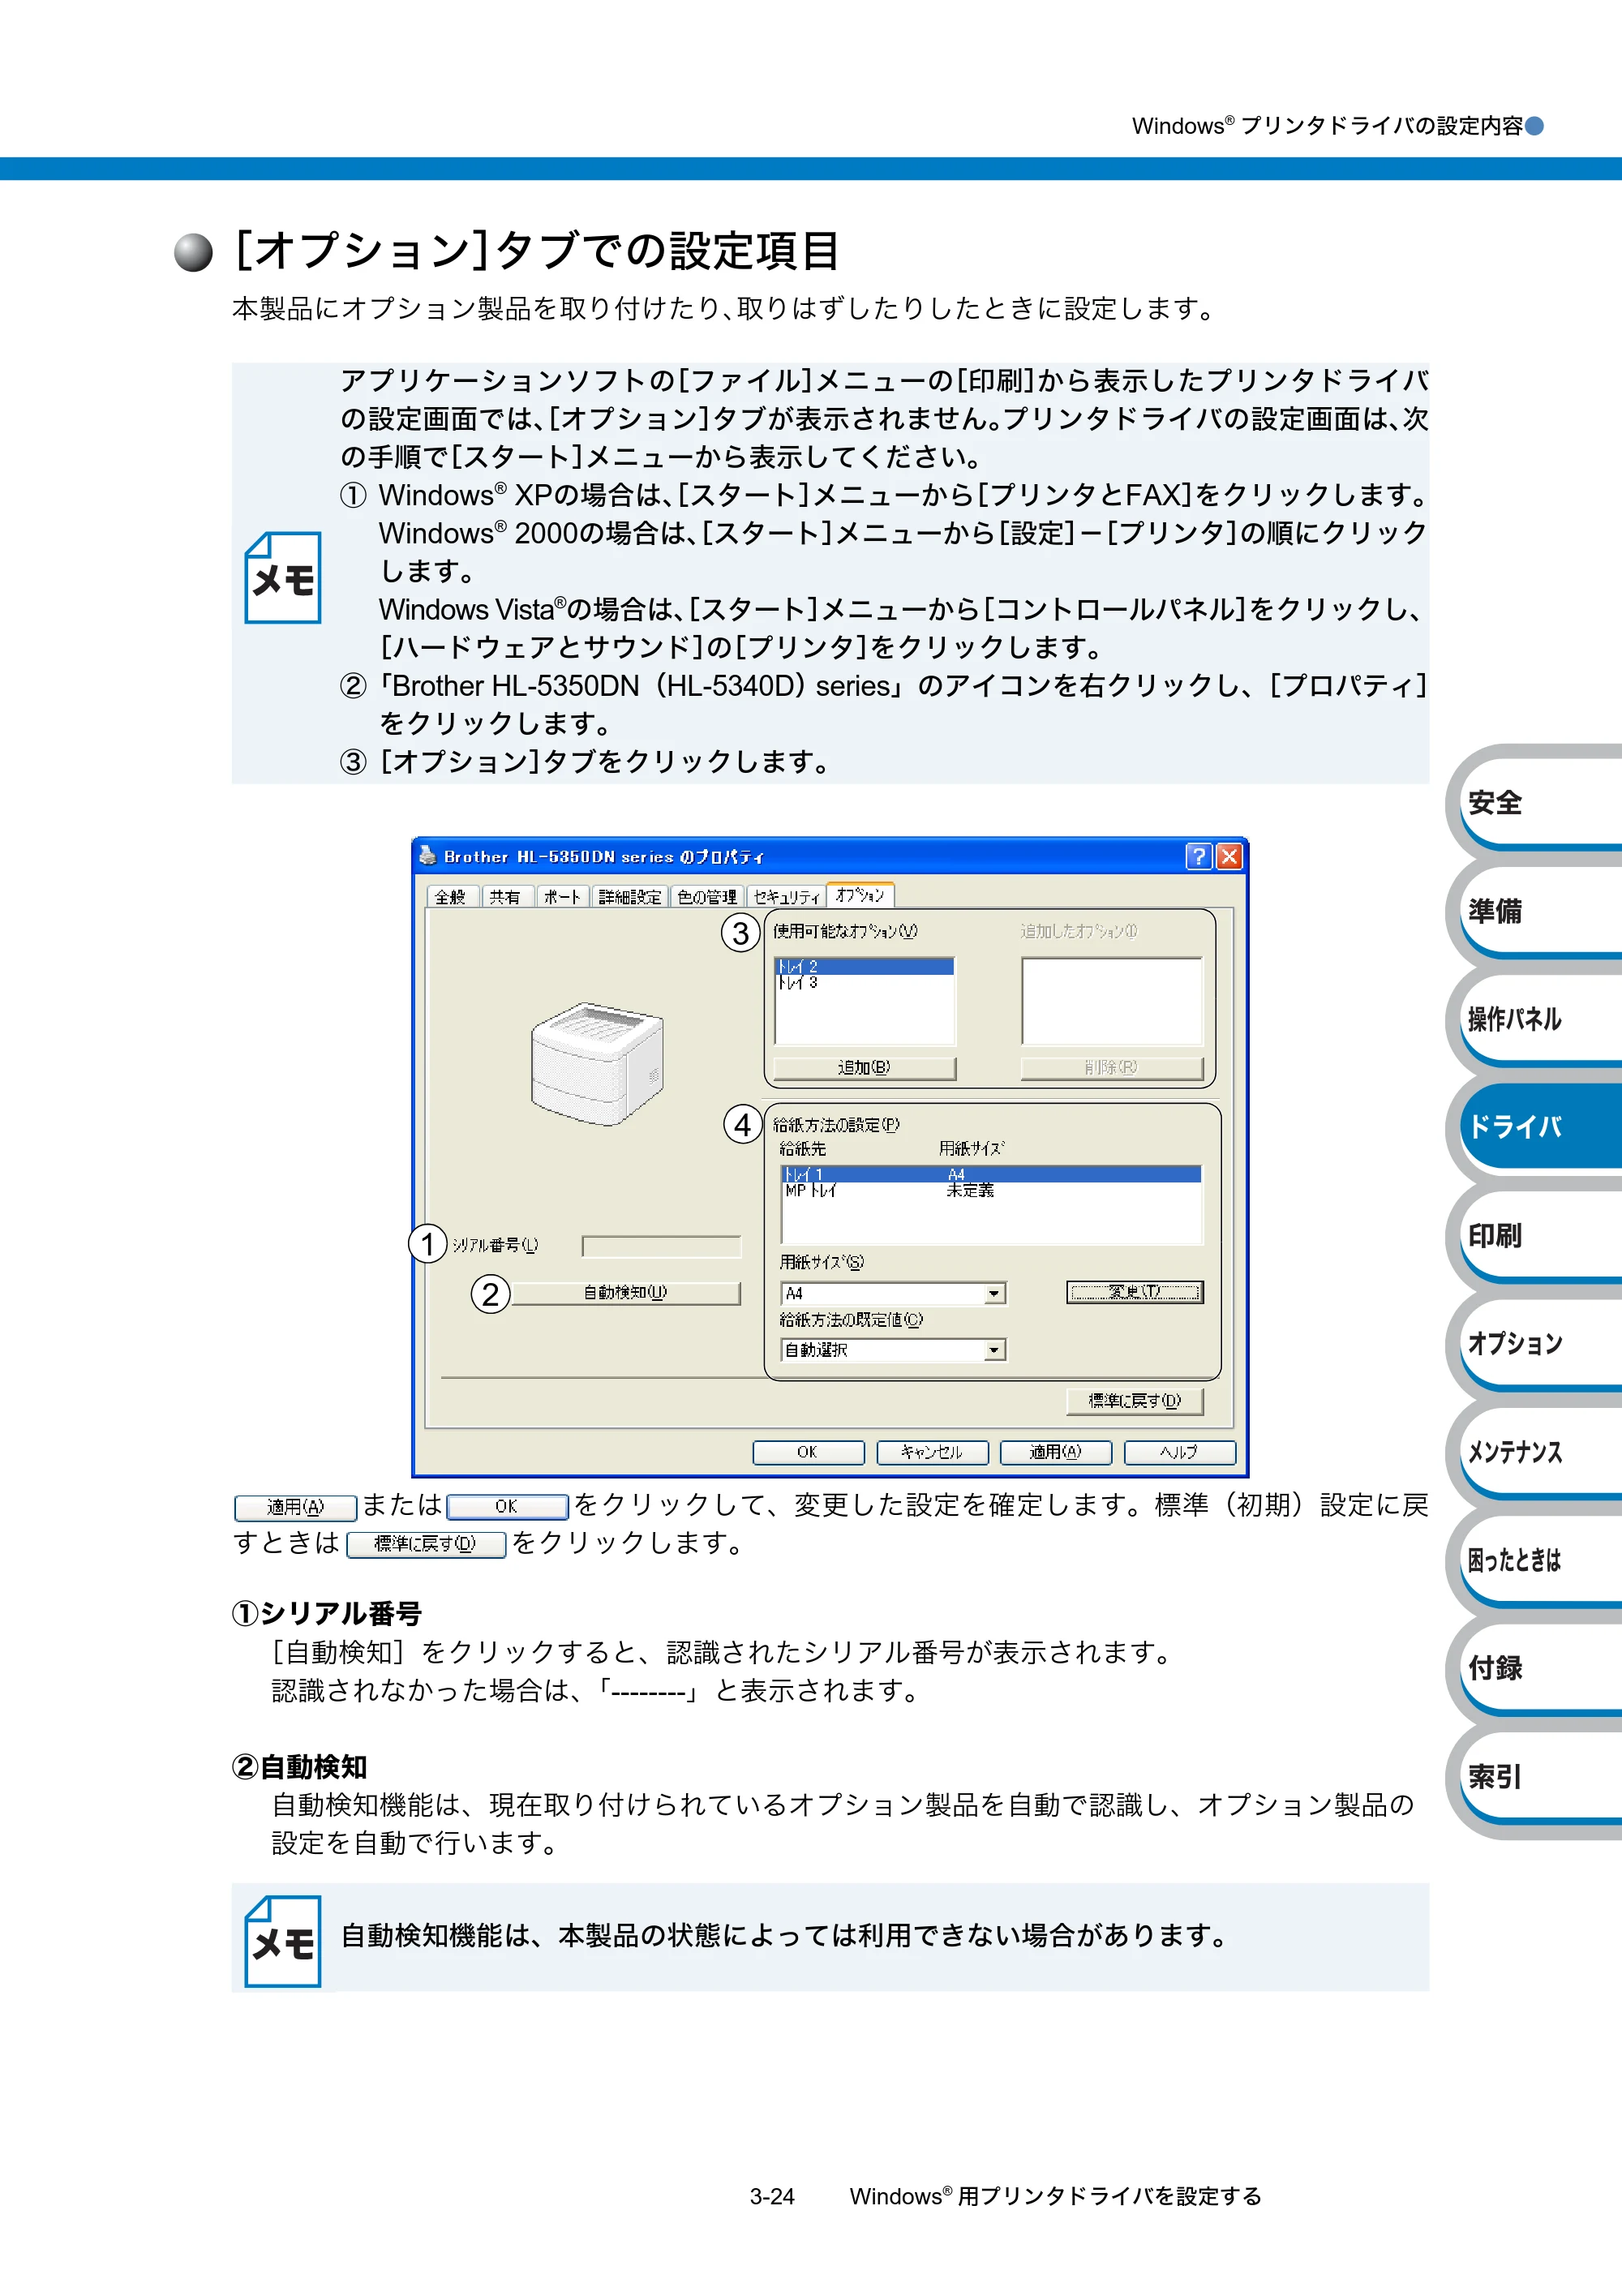Viewport: 1622px width, 2296px height.
Task: Go to the 困ったときは side tab
Action: click(1540, 1560)
